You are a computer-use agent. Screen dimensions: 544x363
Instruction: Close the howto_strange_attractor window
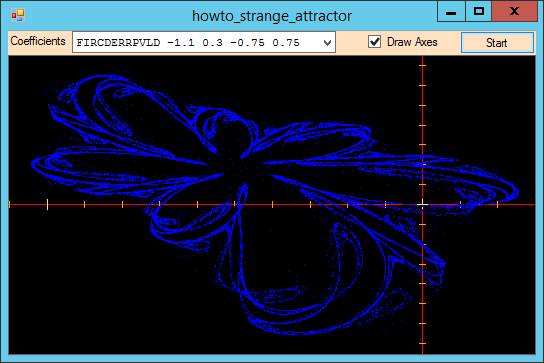pyautogui.click(x=514, y=11)
